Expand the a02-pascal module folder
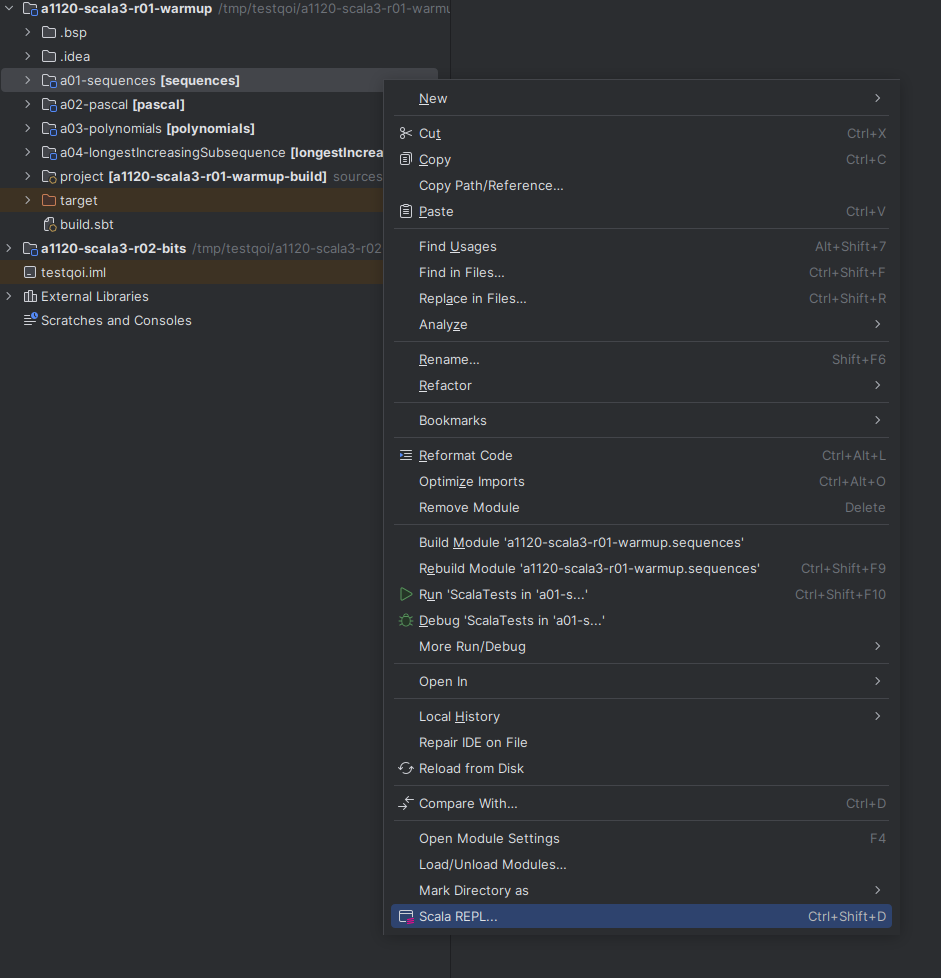 [x=28, y=104]
